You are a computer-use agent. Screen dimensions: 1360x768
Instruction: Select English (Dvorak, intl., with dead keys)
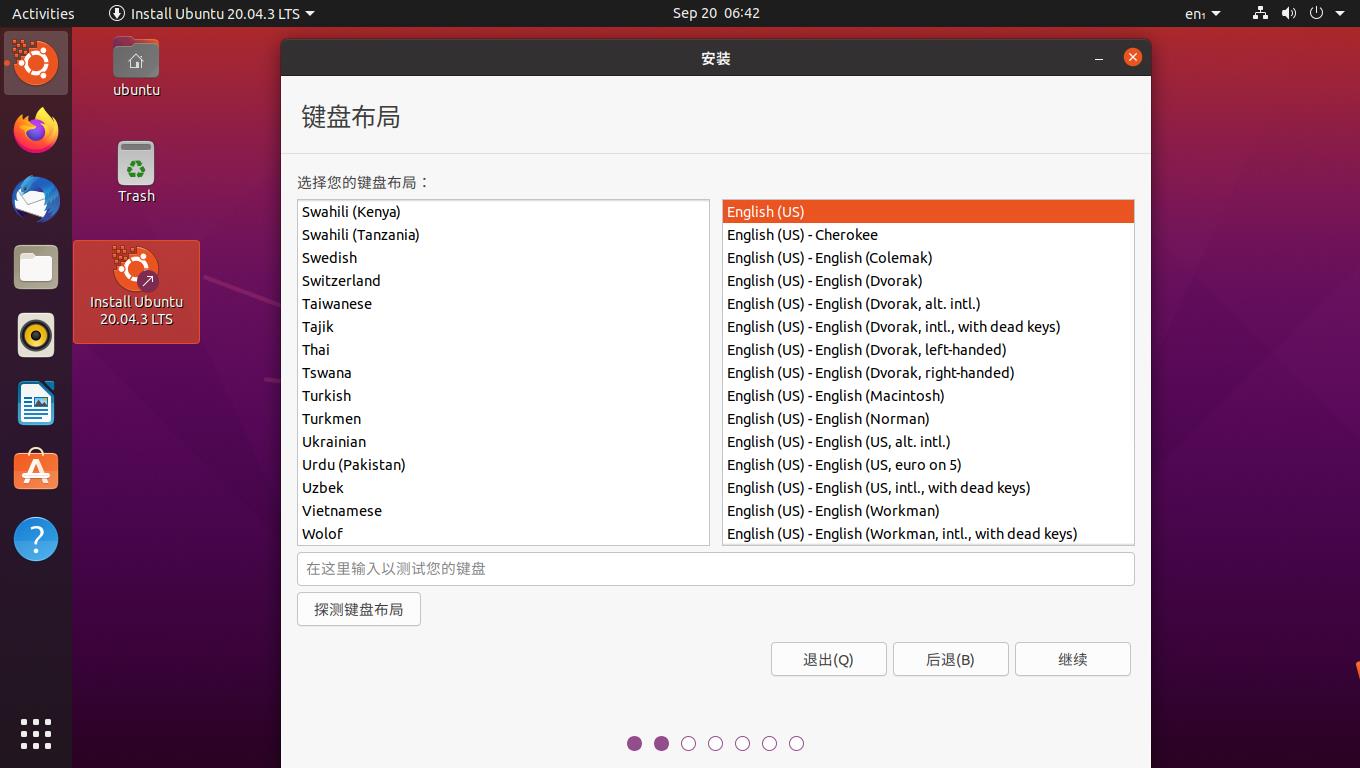(x=928, y=327)
